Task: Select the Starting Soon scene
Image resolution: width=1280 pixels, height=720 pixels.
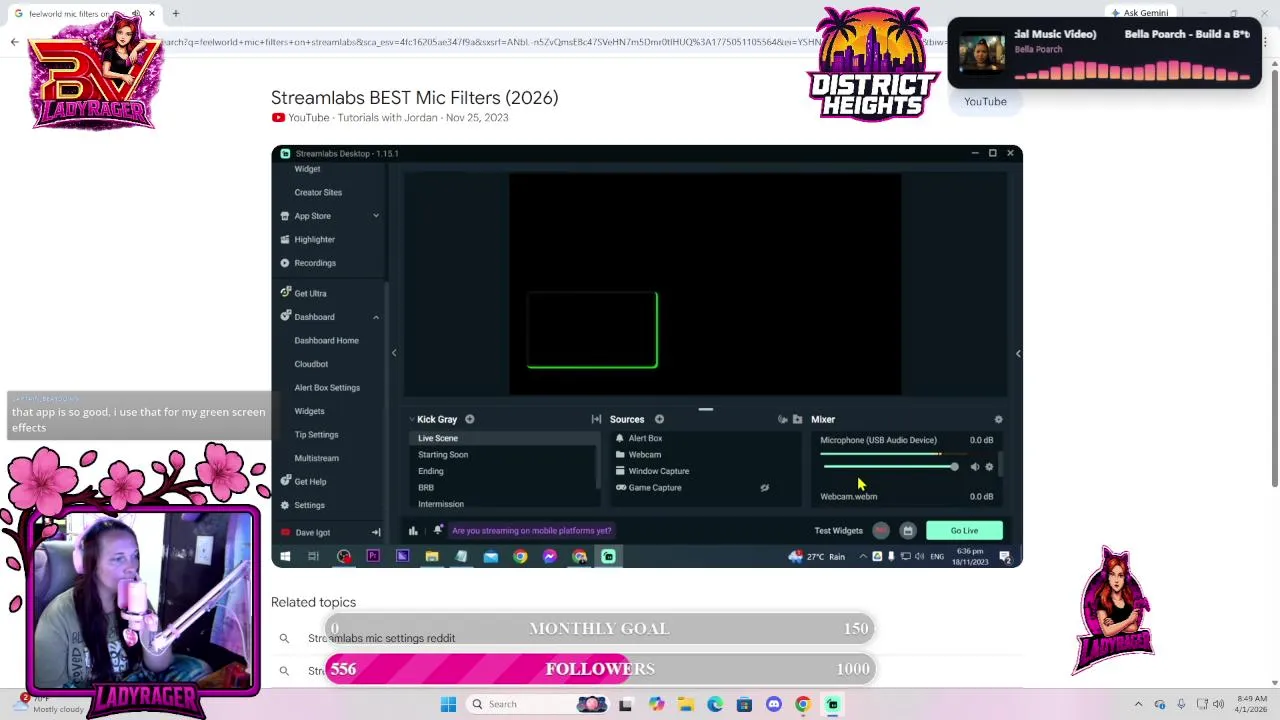Action: coord(443,455)
